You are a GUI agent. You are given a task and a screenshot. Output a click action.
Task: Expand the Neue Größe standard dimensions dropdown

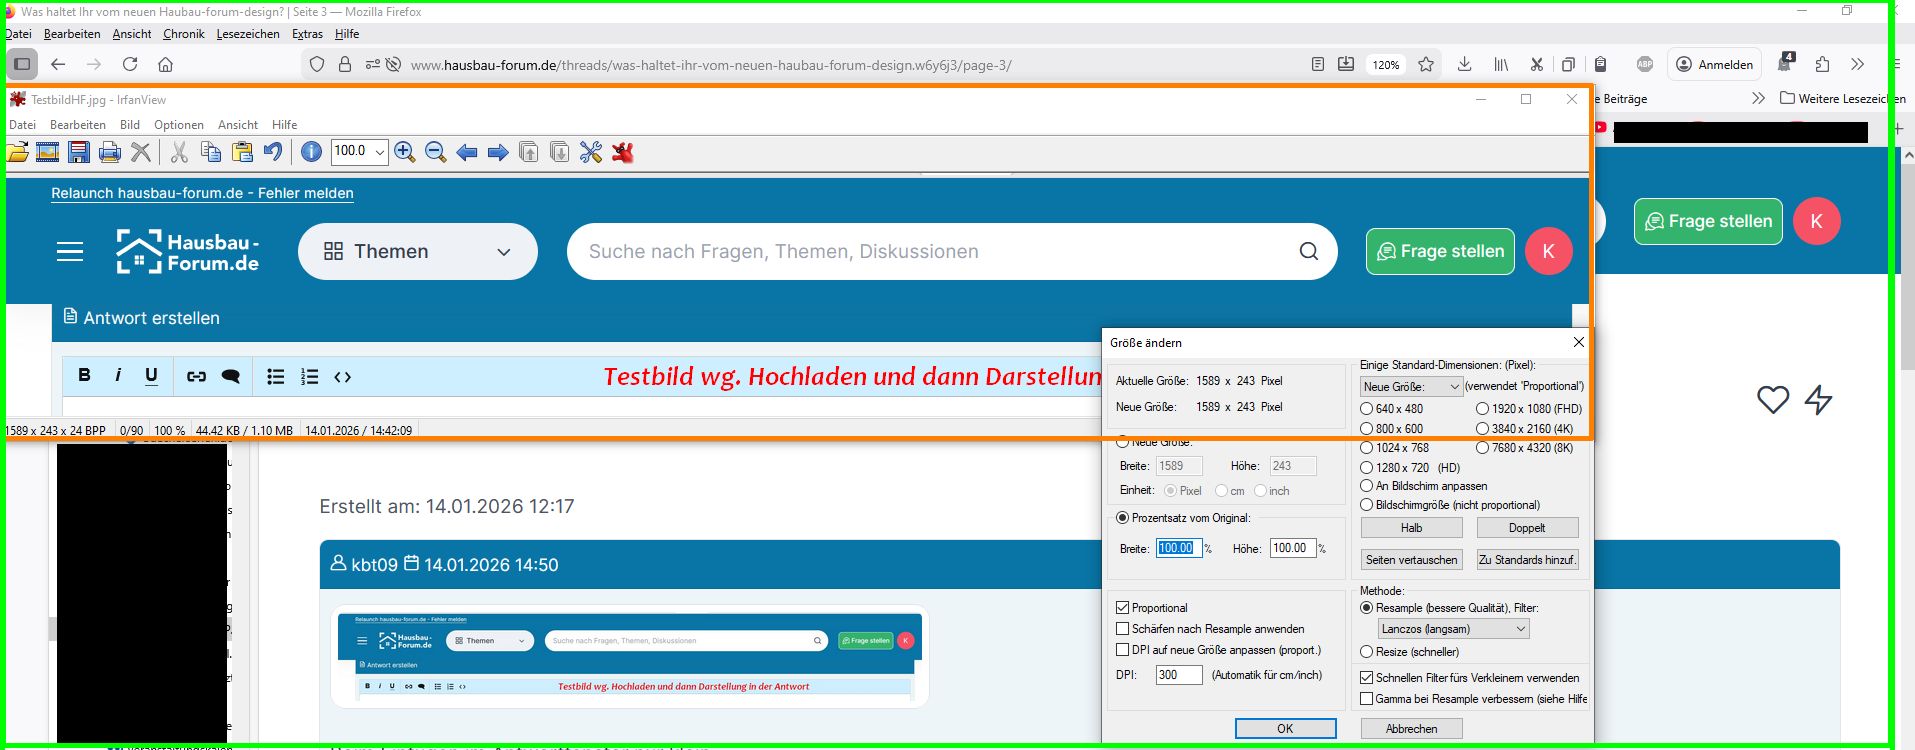pyautogui.click(x=1411, y=386)
